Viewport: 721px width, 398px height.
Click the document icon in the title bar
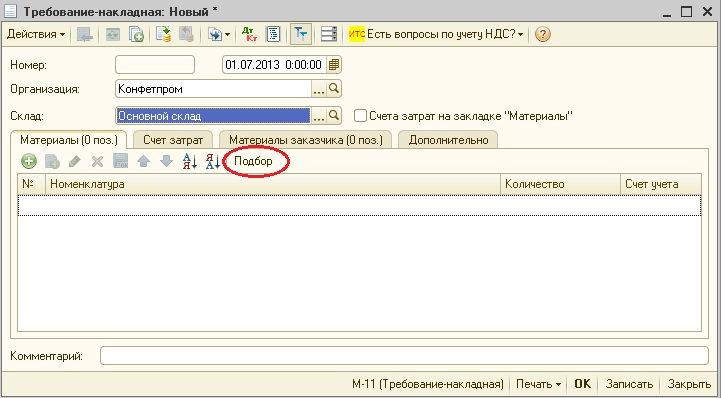[11, 12]
